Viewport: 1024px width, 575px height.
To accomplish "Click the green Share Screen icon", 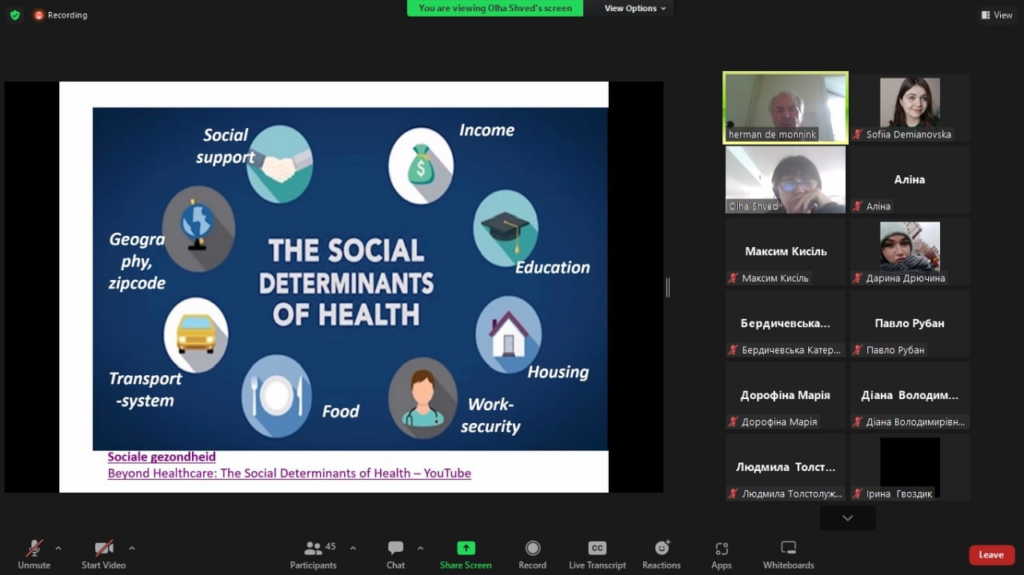I will point(465,548).
